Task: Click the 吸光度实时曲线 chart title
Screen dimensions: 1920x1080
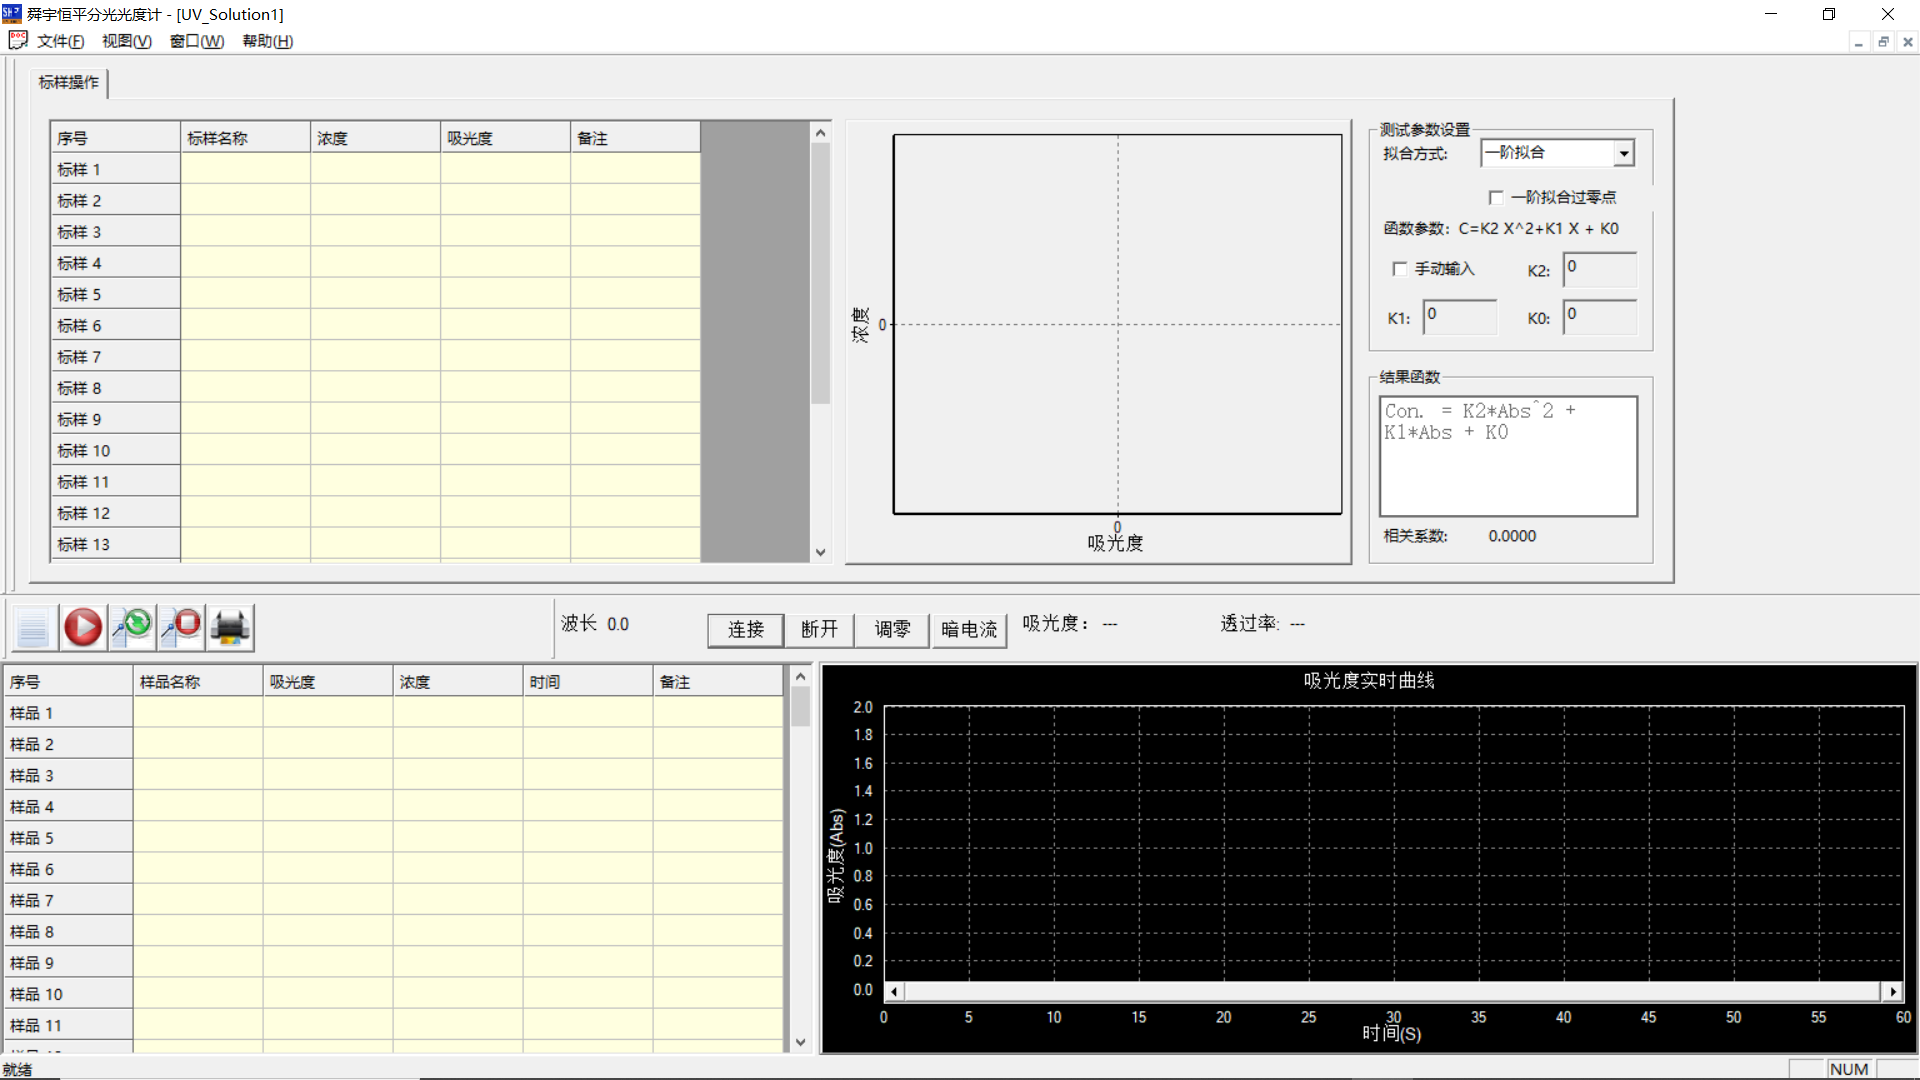Action: coord(1368,680)
